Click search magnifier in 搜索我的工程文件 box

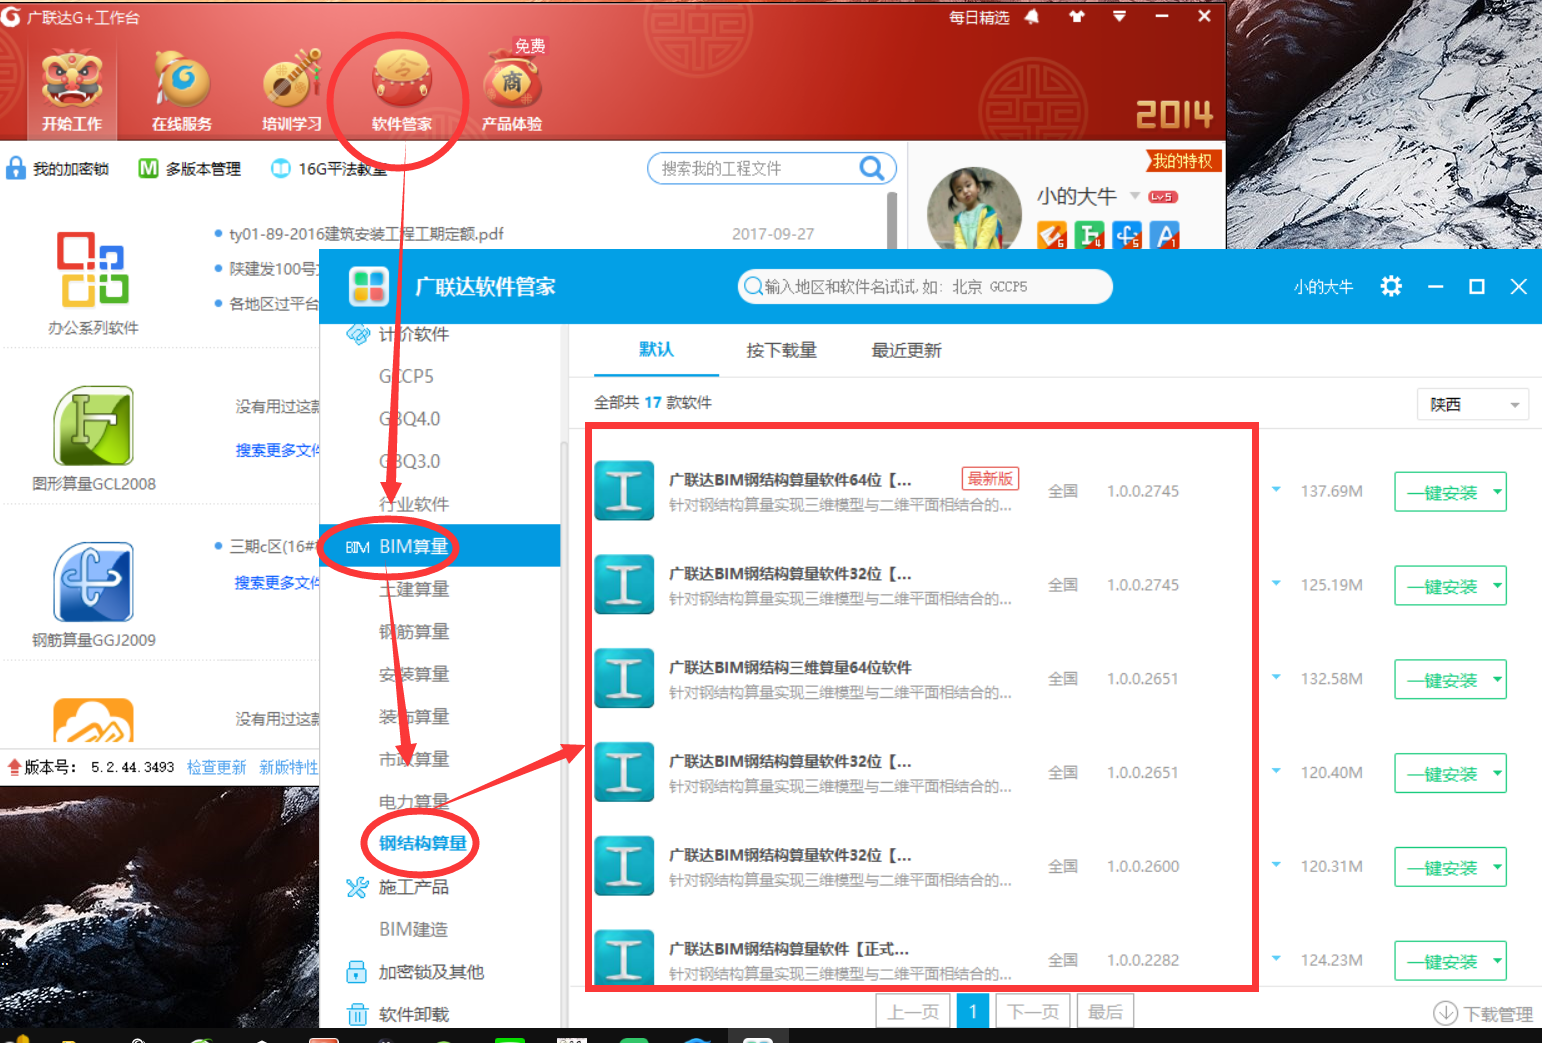pos(872,168)
